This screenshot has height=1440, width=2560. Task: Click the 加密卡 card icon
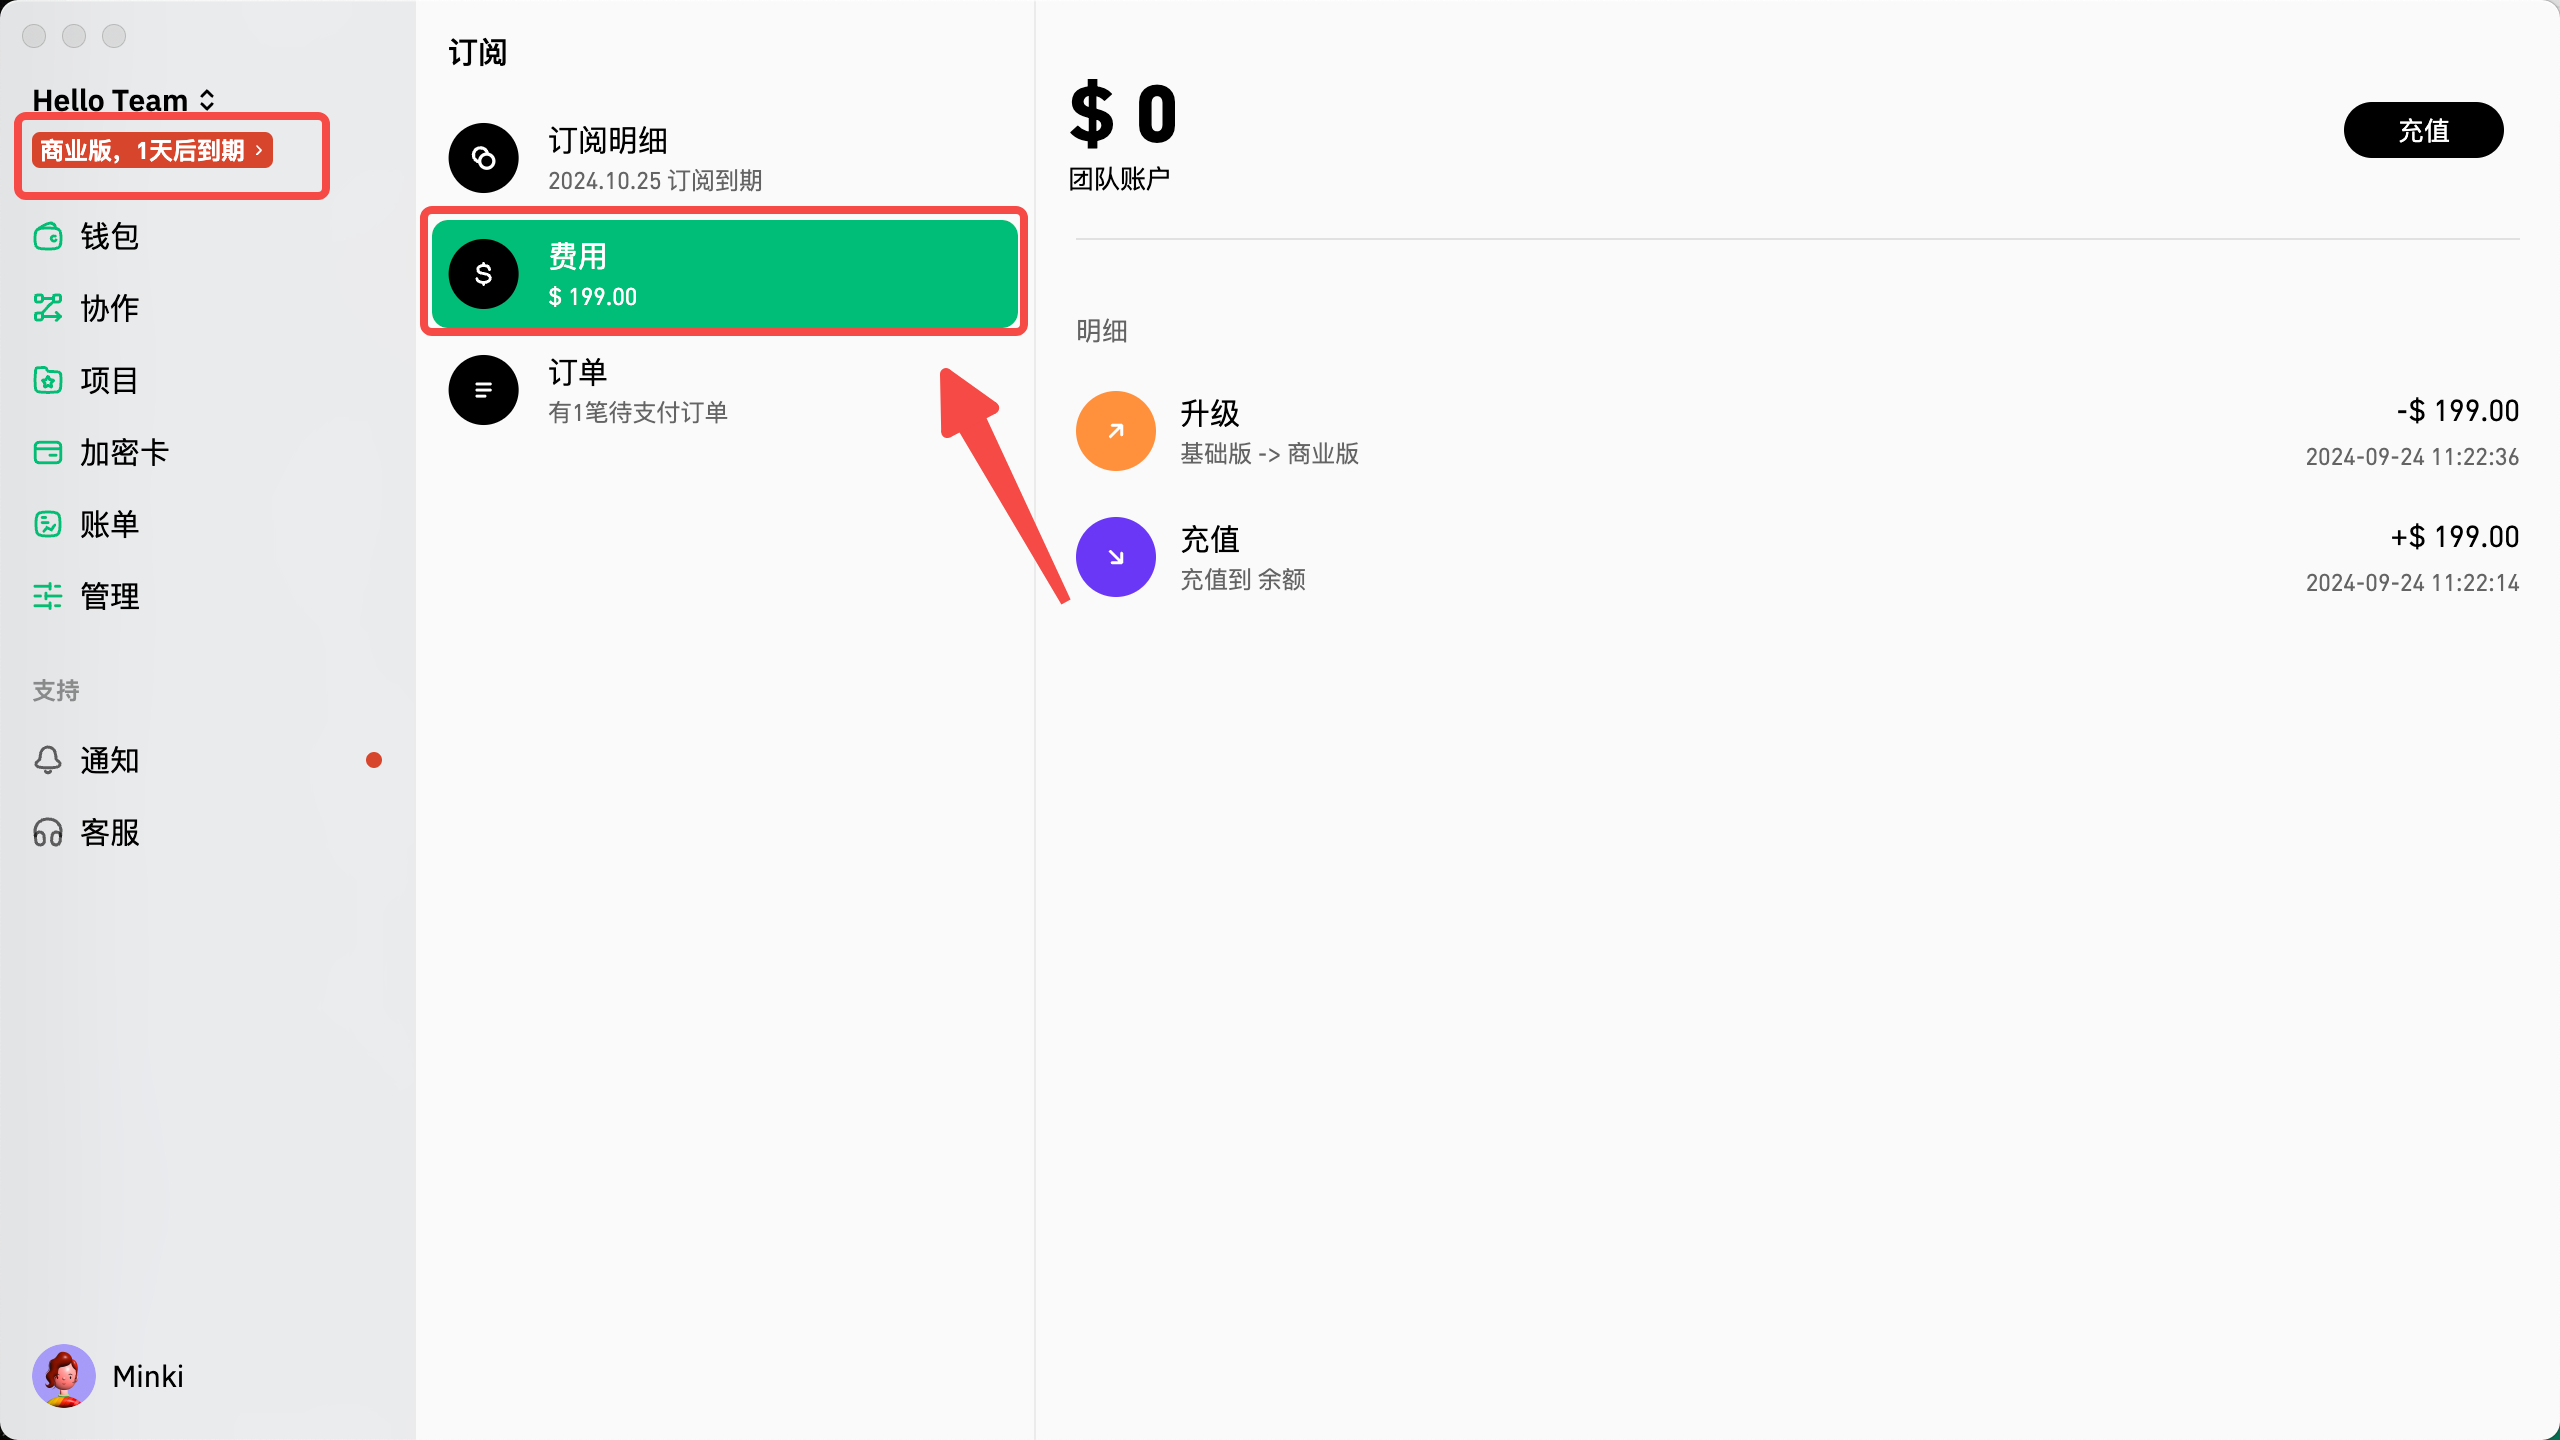tap(48, 452)
